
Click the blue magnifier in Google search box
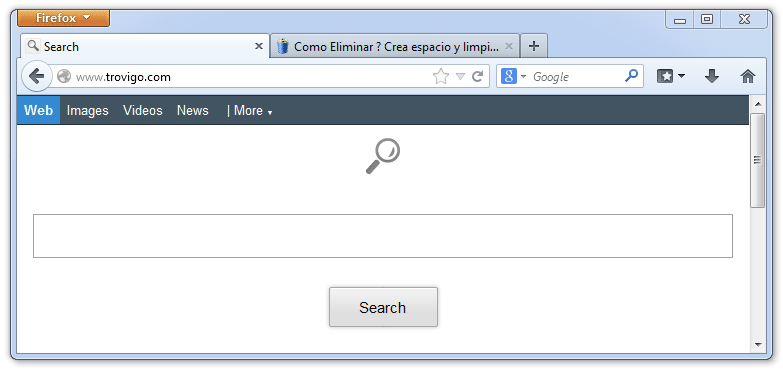[x=631, y=76]
